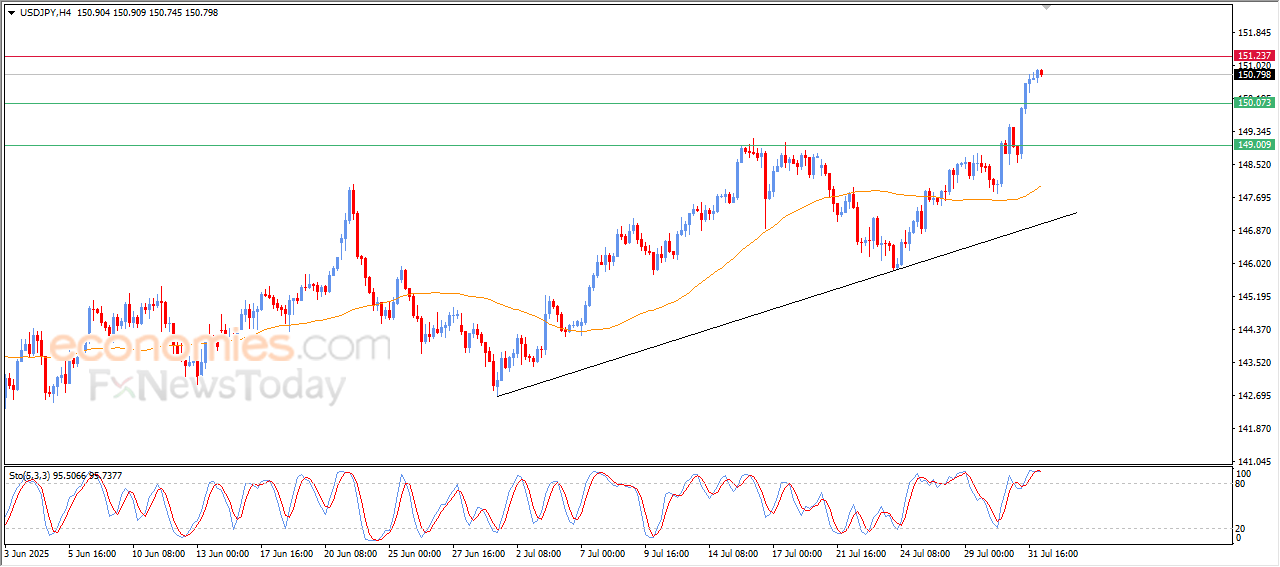
Task: Click the 20 Jun 08:00 date label
Action: point(349,552)
